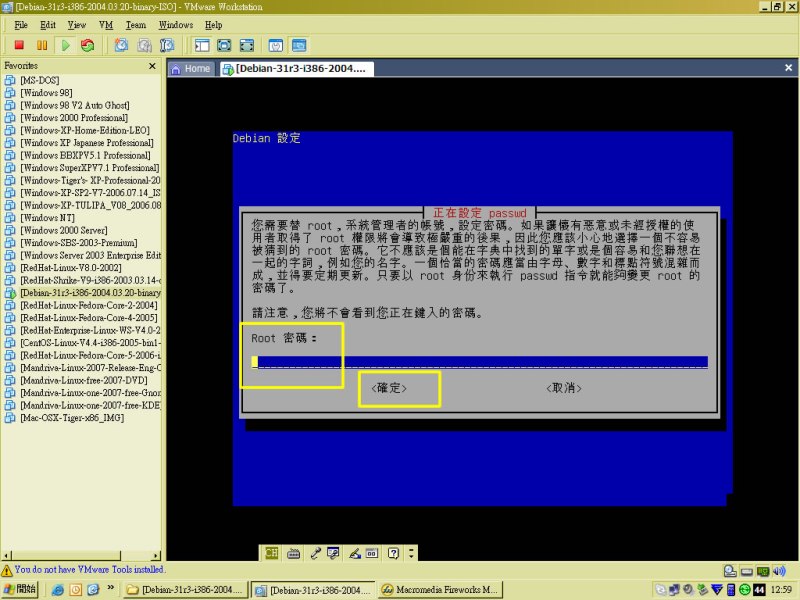The image size is (800, 600).
Task: Select [MS-DOS] in Favorites
Action: point(40,80)
